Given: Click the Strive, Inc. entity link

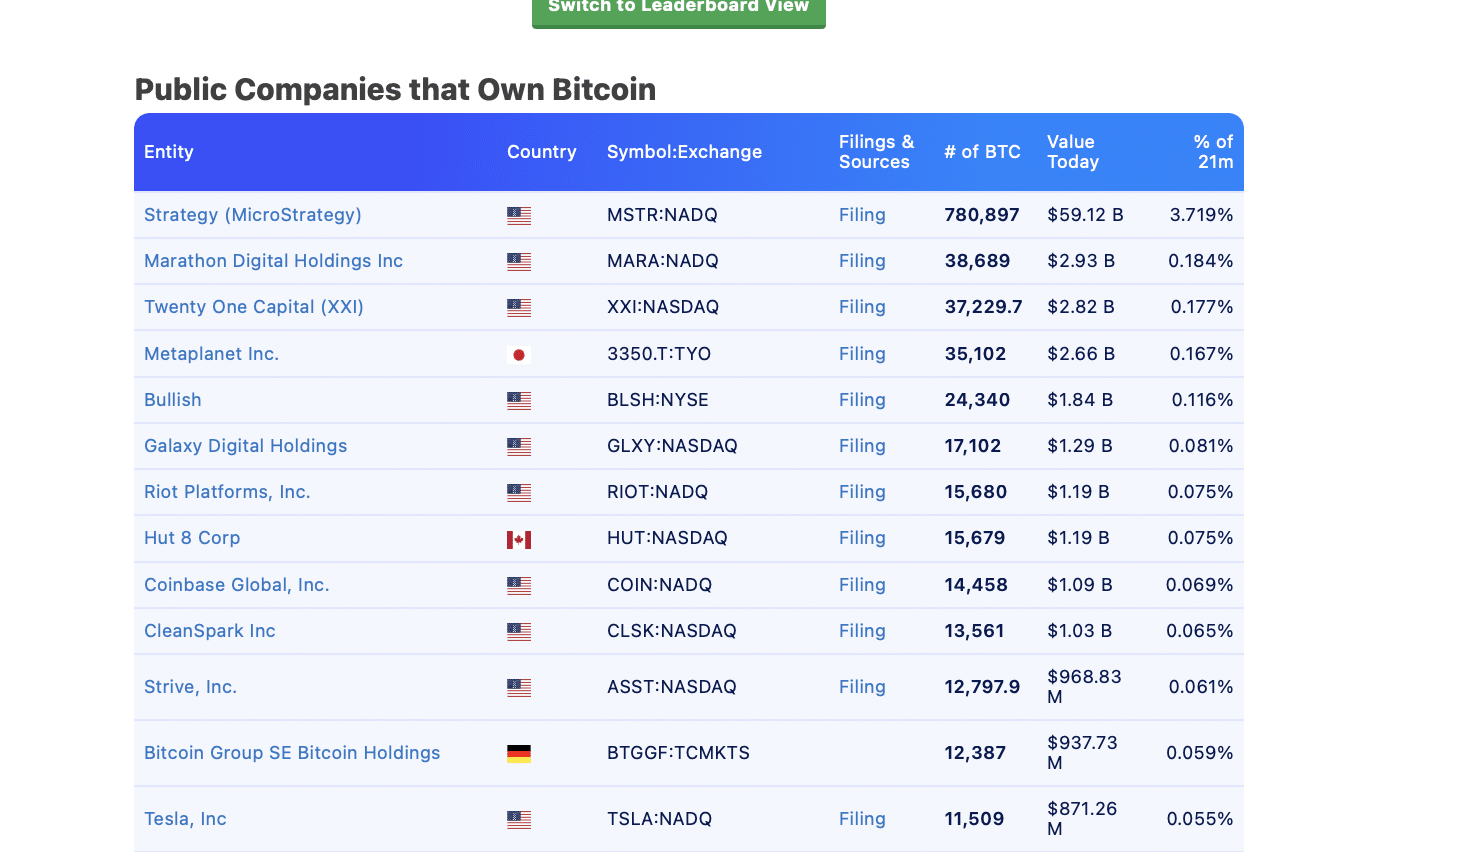Looking at the screenshot, I should click(x=190, y=686).
